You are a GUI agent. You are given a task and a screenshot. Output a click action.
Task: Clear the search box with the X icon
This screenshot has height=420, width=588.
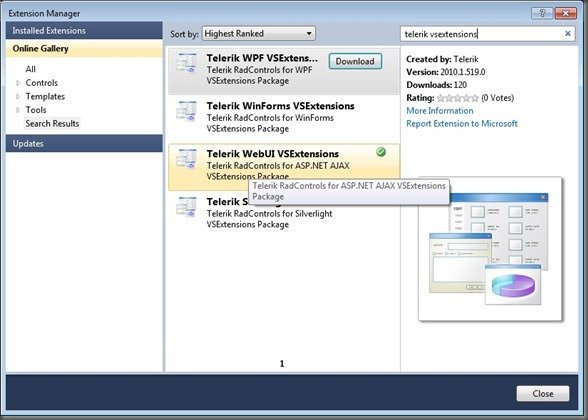568,33
